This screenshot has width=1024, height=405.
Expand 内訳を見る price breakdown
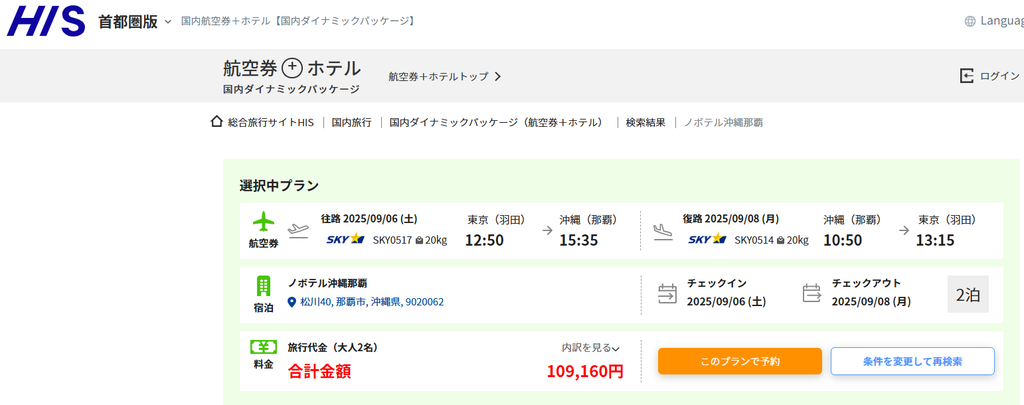click(x=590, y=348)
